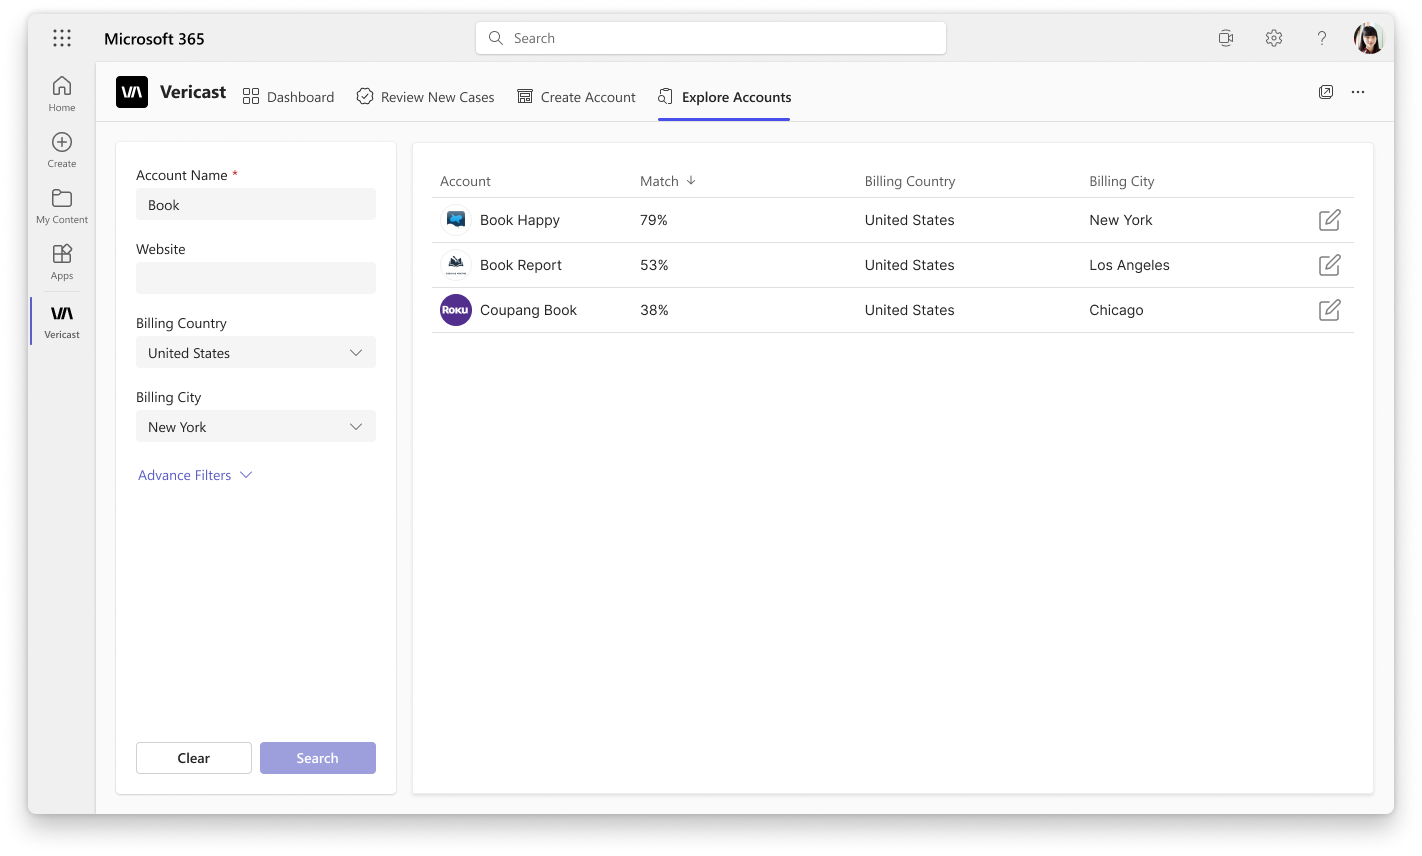Click the Vericast logo in header
1422x856 pixels.
[132, 92]
